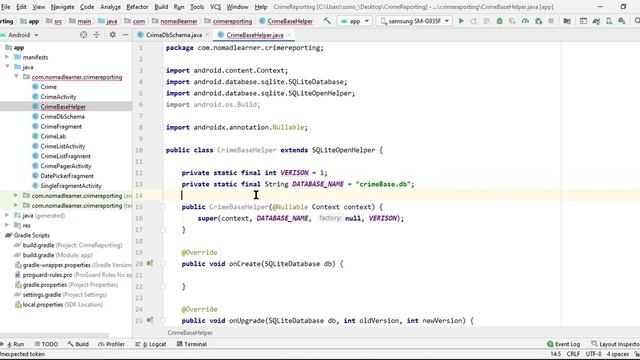Click the override gutter icon beside onUpgrade
This screenshot has height=360, width=640.
coord(150,320)
